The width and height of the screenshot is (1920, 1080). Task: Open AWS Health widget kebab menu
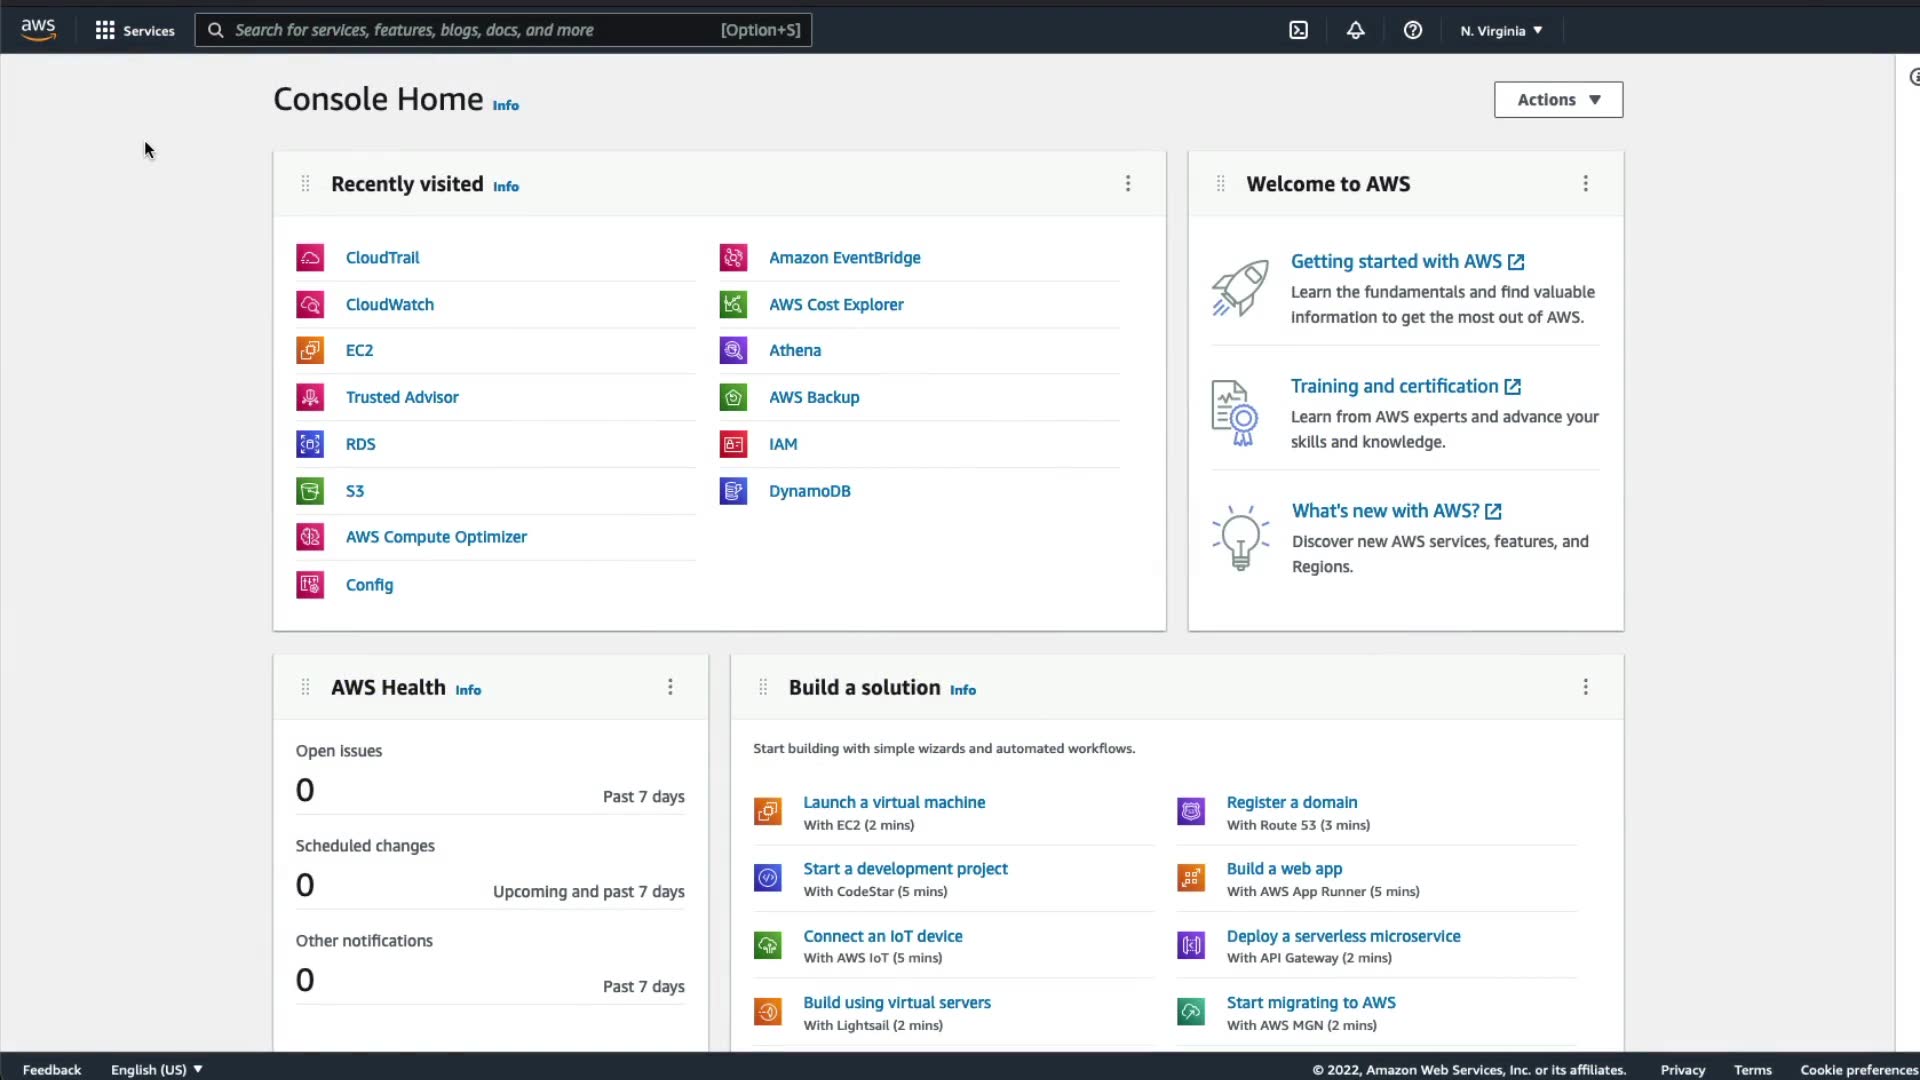[x=670, y=687]
